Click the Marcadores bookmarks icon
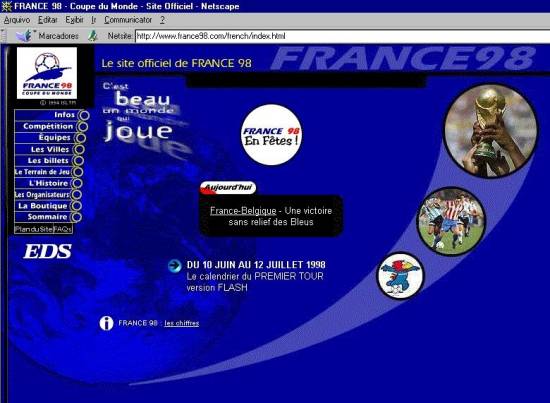The height and width of the screenshot is (403, 550). (x=24, y=36)
